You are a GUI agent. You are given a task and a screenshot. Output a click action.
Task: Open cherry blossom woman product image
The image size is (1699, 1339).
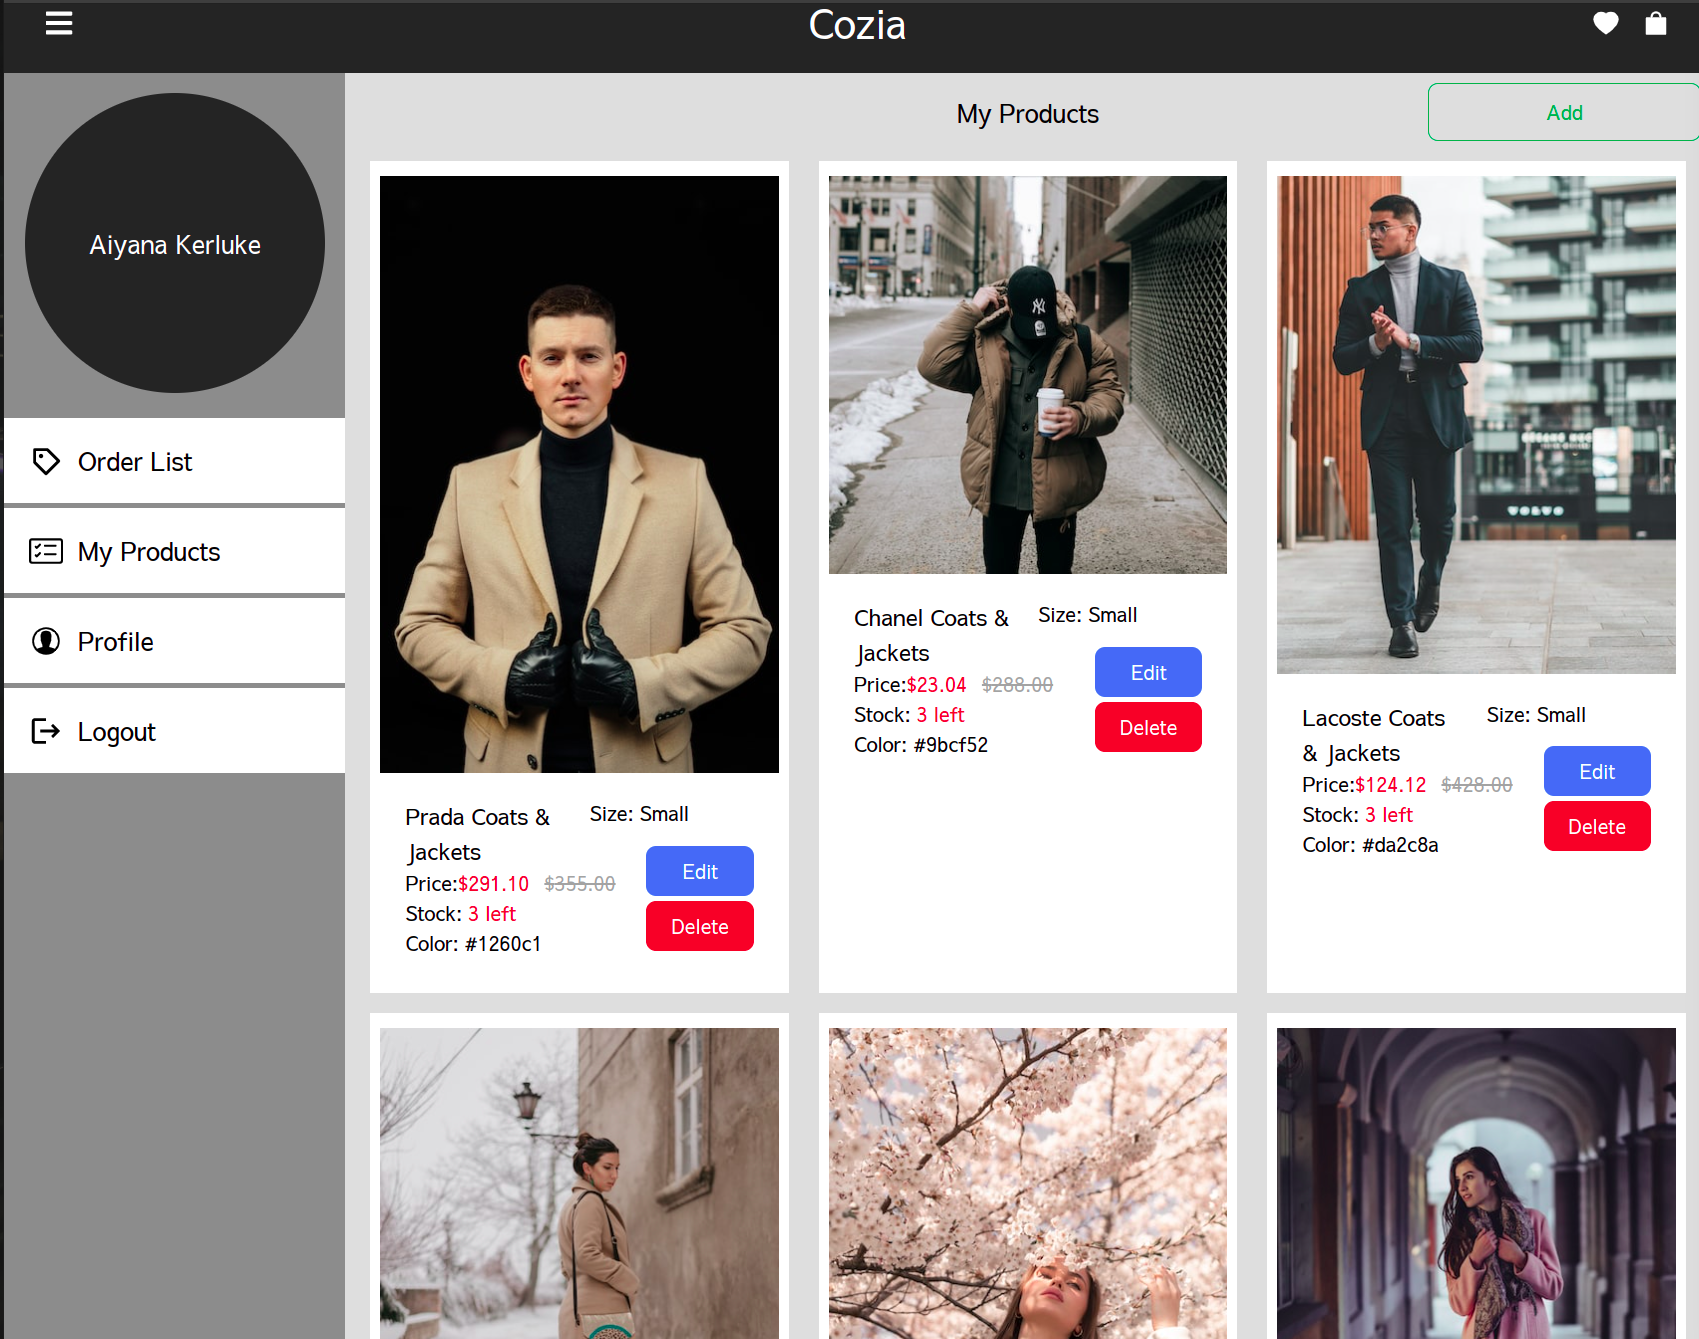point(1028,1183)
